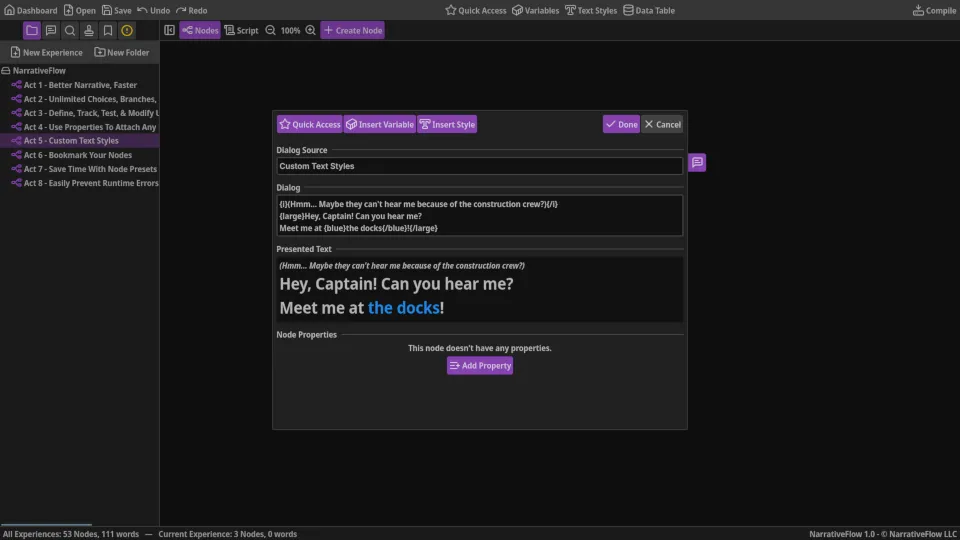Switch to Script view
The height and width of the screenshot is (540, 960).
[241, 31]
